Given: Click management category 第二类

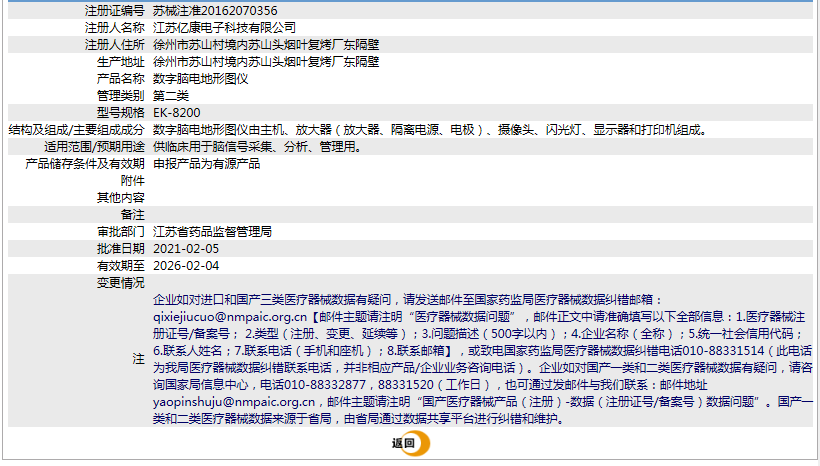Looking at the screenshot, I should [x=170, y=96].
